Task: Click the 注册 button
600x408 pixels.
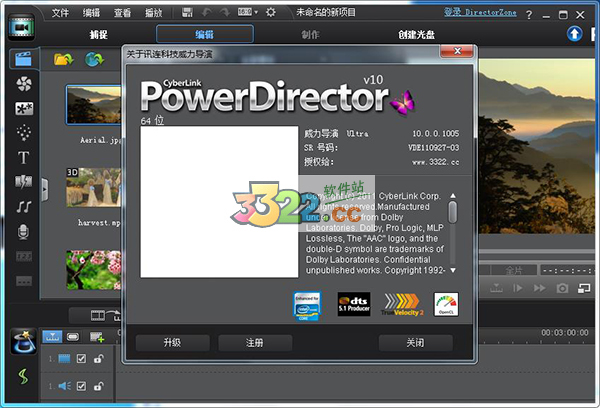Action: point(255,343)
